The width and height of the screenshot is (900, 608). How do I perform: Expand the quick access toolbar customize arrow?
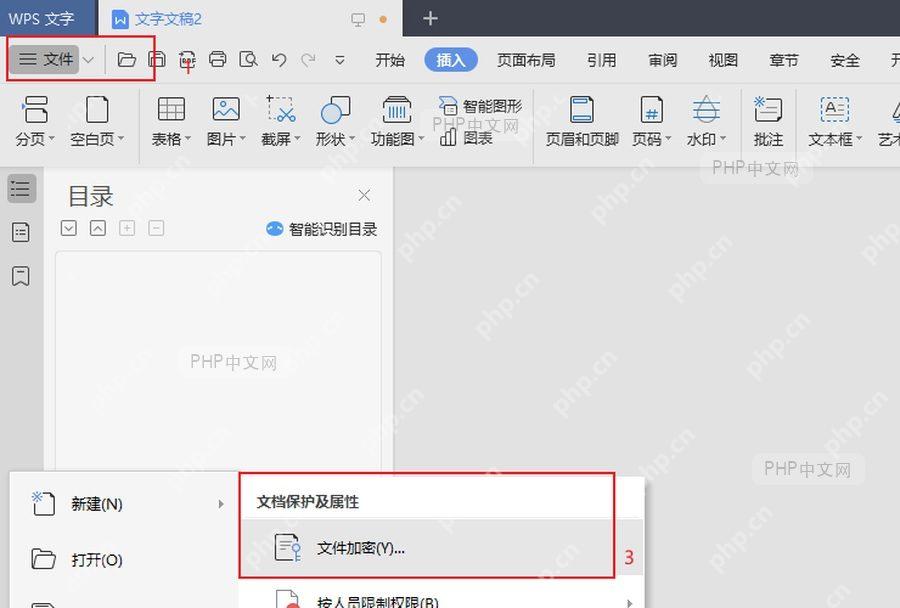coord(340,60)
